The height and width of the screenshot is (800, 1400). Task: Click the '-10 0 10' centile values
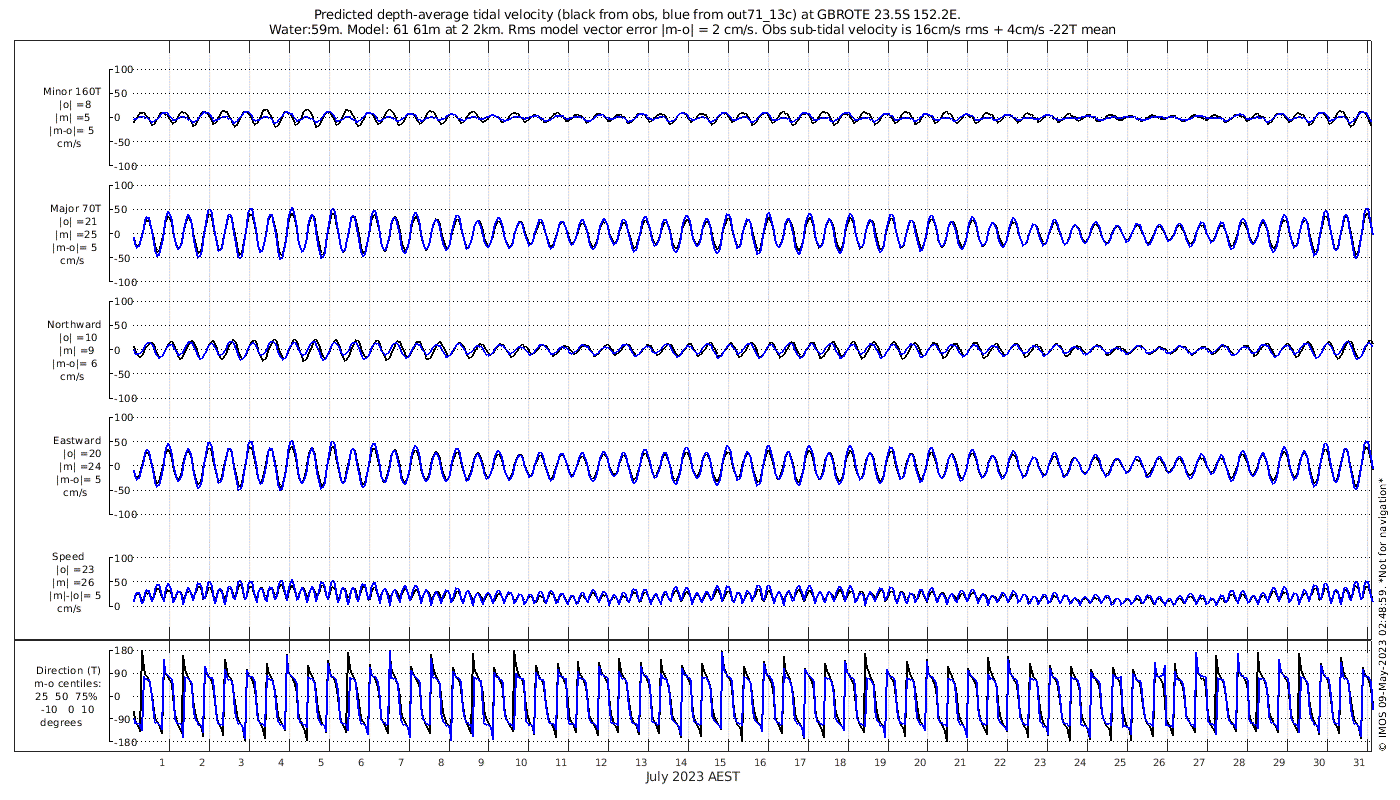68,710
